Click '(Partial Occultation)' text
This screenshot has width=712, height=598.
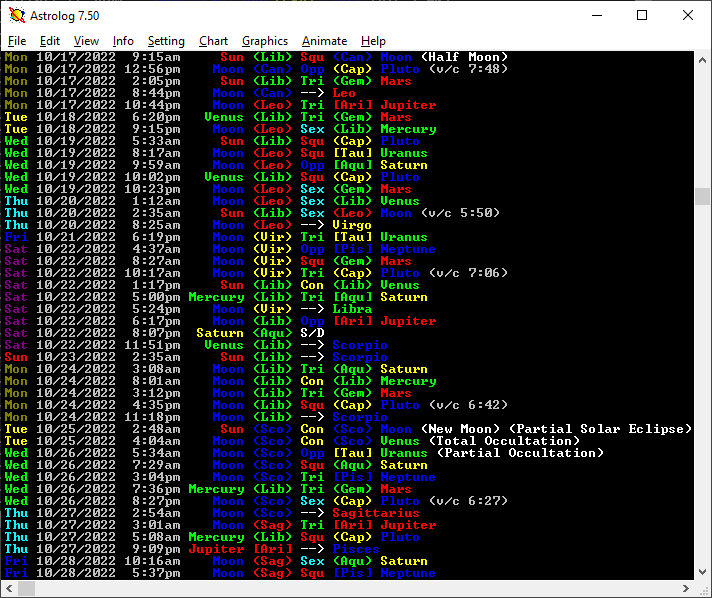pos(520,453)
